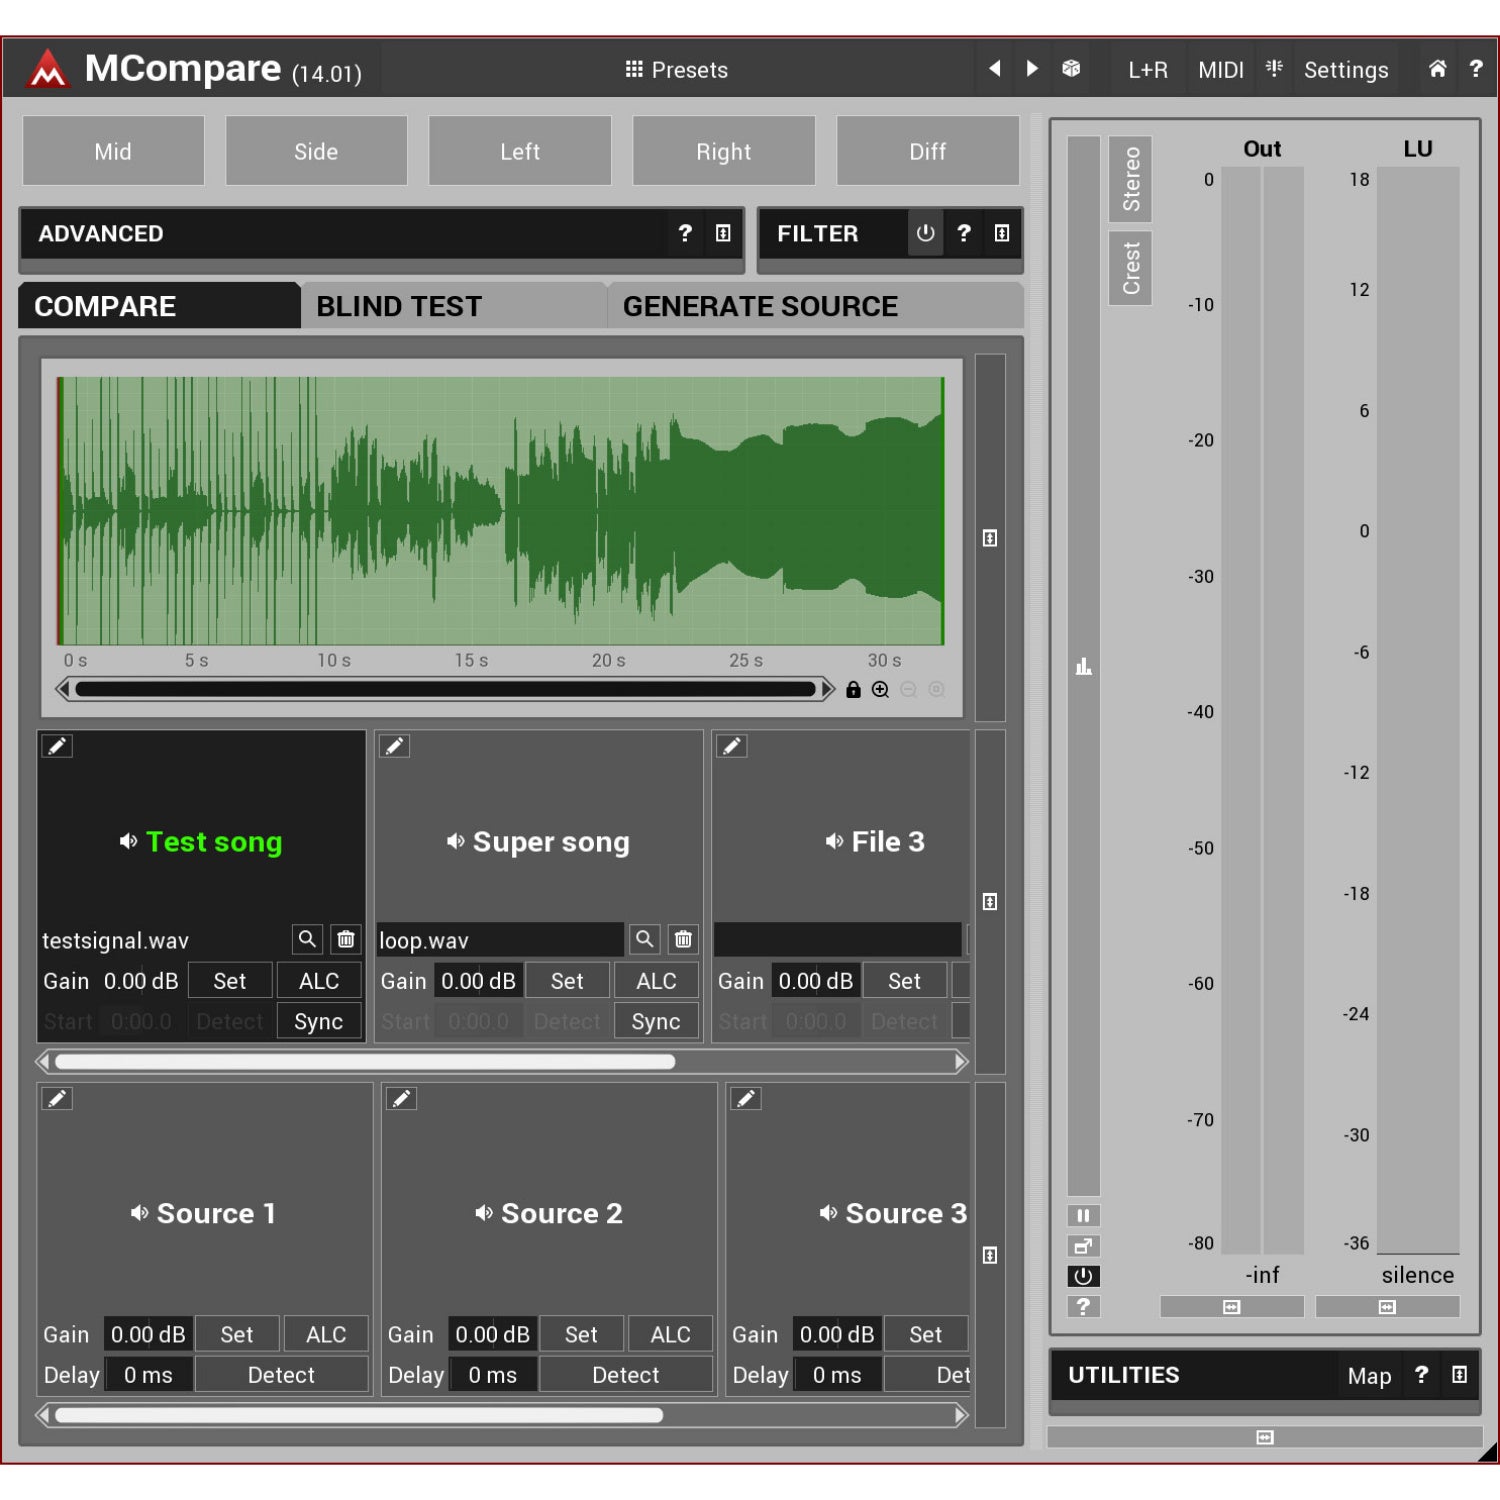This screenshot has height=1500, width=1500.
Task: Click Set for Test song gain
Action: [230, 981]
